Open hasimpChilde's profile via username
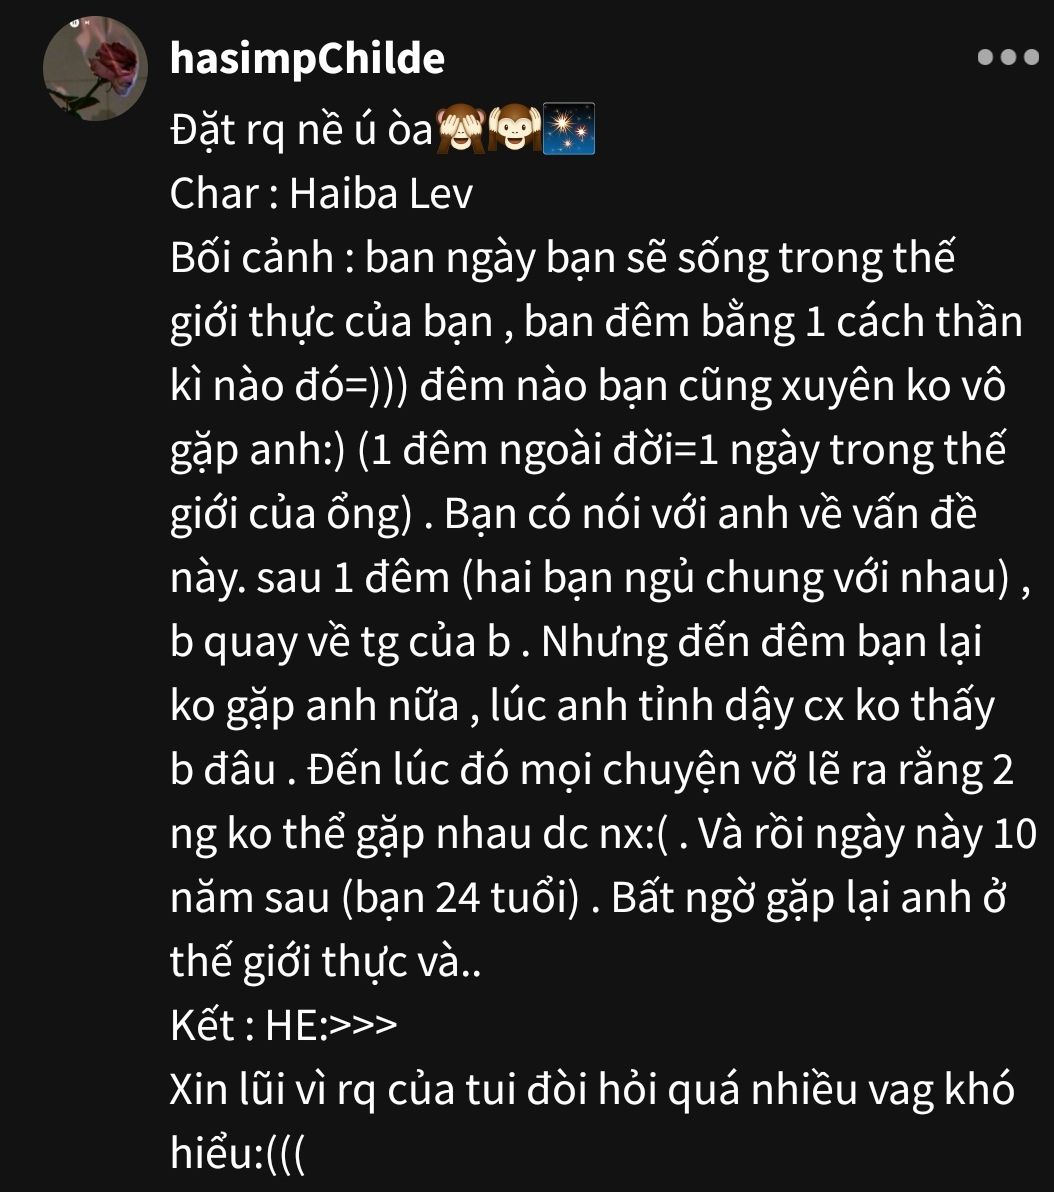The height and width of the screenshot is (1192, 1054). click(x=307, y=59)
